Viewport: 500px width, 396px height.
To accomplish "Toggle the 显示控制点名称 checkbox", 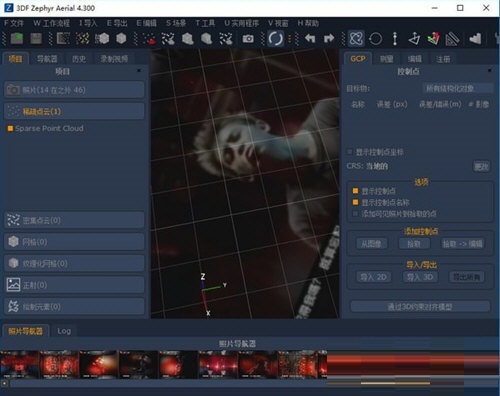I will tap(355, 202).
